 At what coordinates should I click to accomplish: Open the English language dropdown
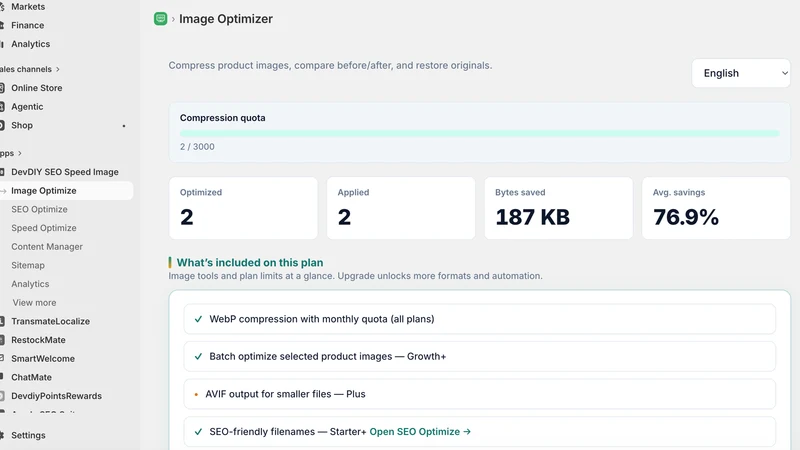point(741,73)
